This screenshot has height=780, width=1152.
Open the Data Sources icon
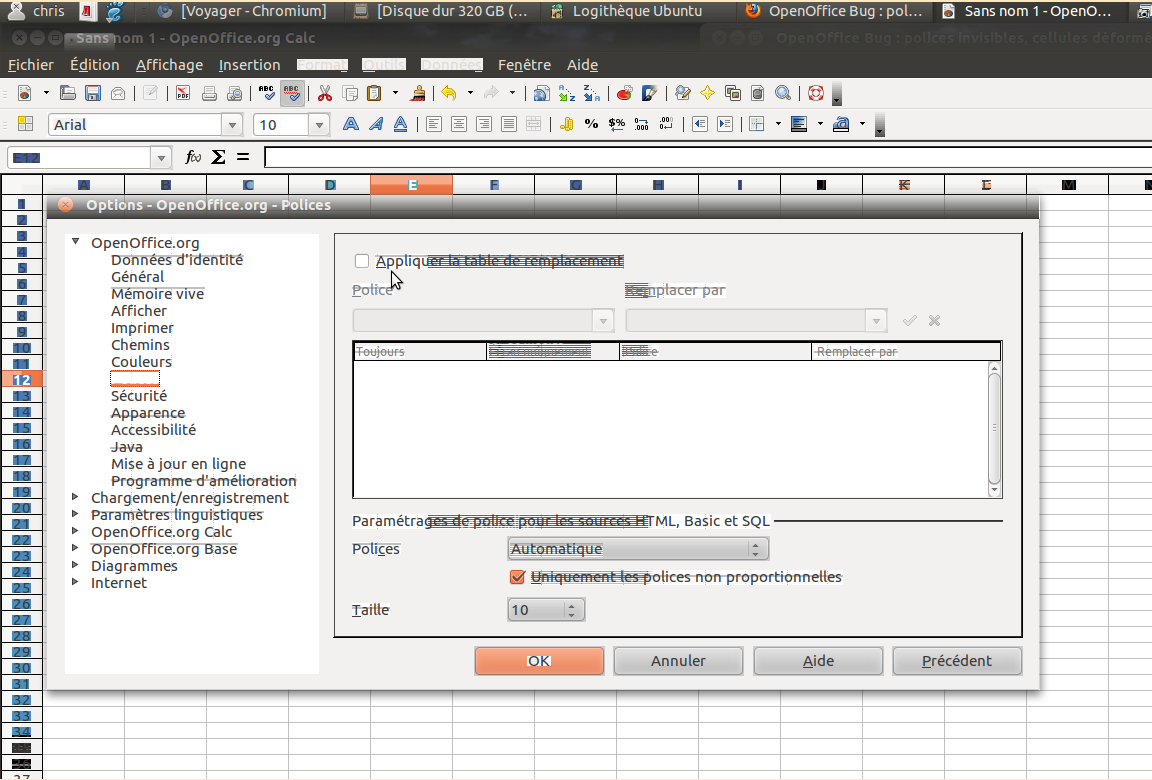[757, 93]
